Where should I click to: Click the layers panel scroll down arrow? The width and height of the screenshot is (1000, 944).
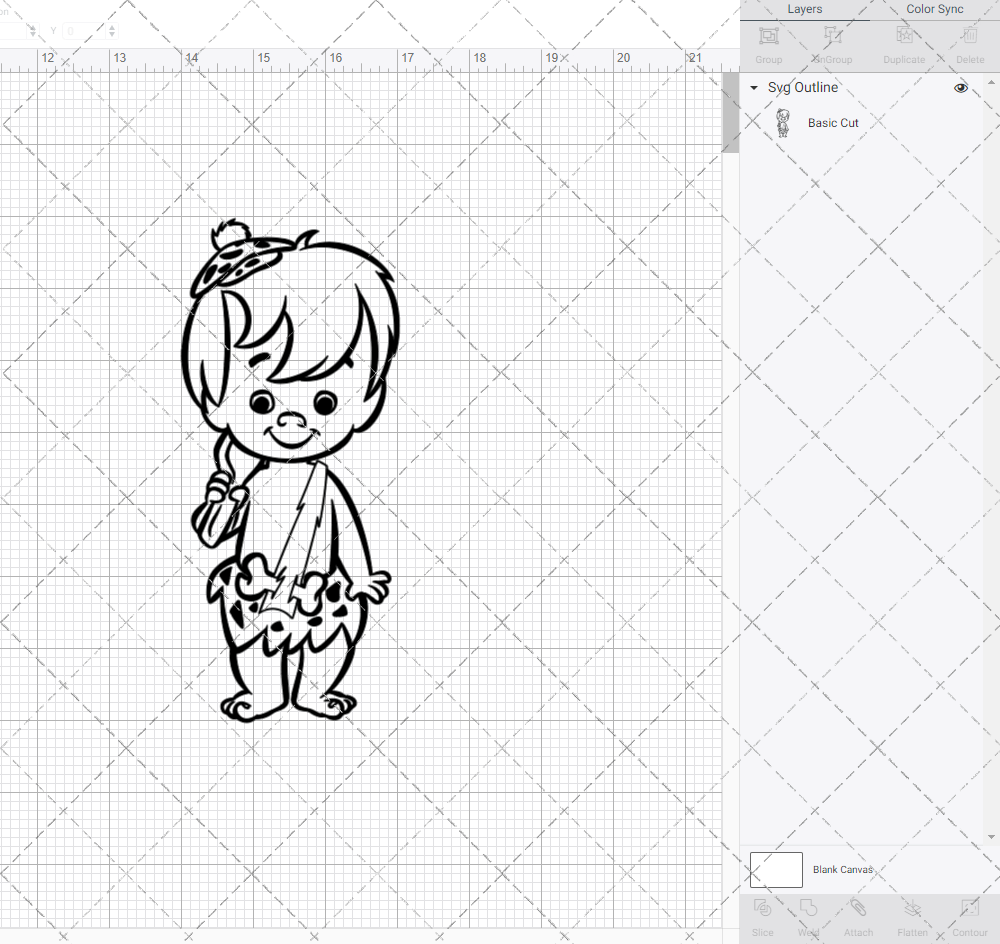pyautogui.click(x=991, y=837)
